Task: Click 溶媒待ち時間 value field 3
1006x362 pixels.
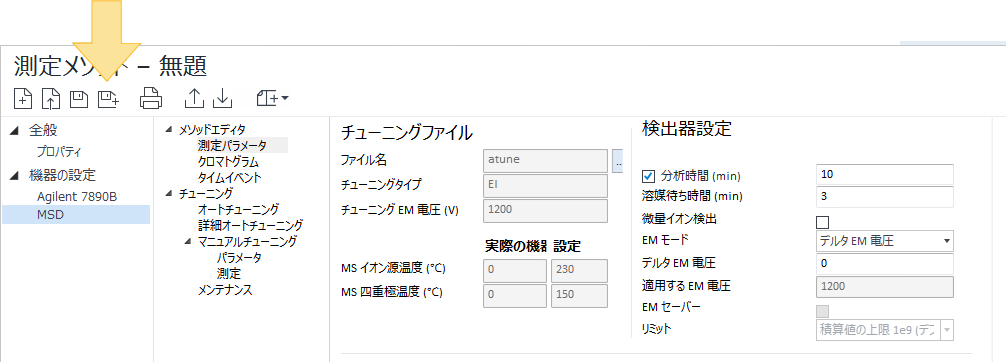Action: coord(885,196)
